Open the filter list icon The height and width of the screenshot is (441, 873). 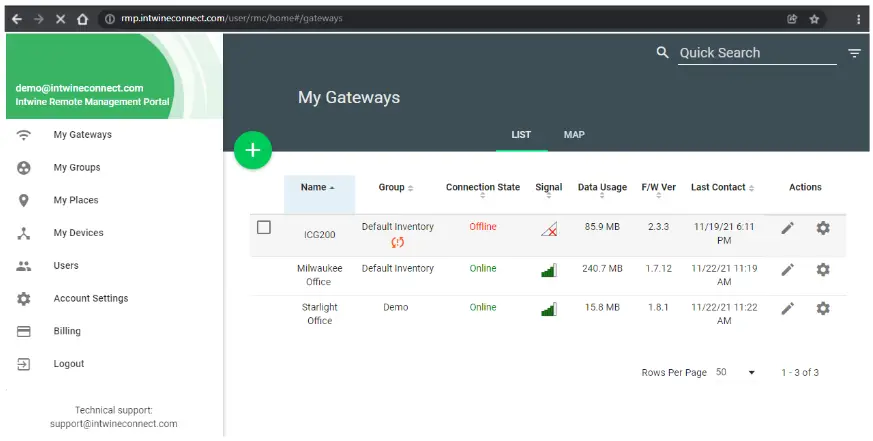tap(855, 53)
